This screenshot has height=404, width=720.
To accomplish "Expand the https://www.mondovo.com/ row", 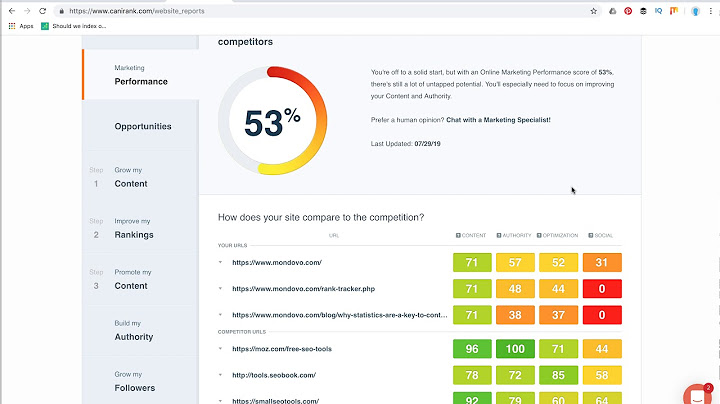I will (220, 263).
